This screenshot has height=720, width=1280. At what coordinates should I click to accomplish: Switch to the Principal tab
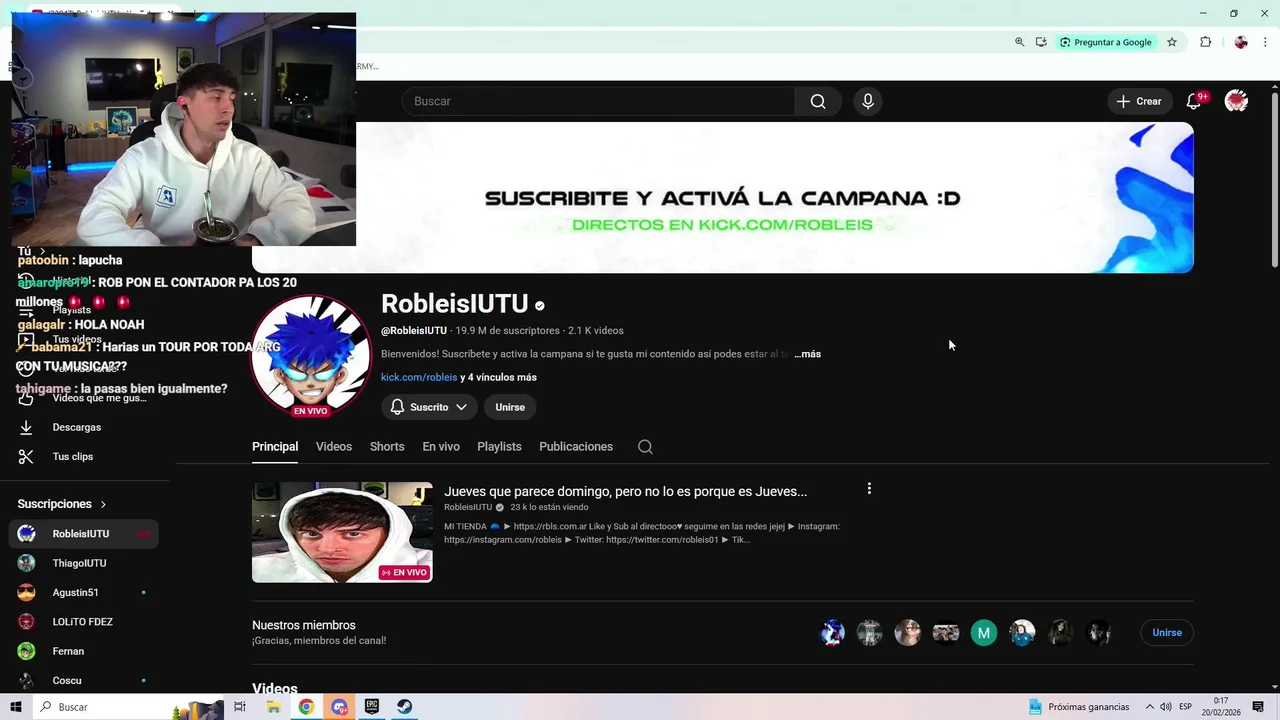pos(275,447)
